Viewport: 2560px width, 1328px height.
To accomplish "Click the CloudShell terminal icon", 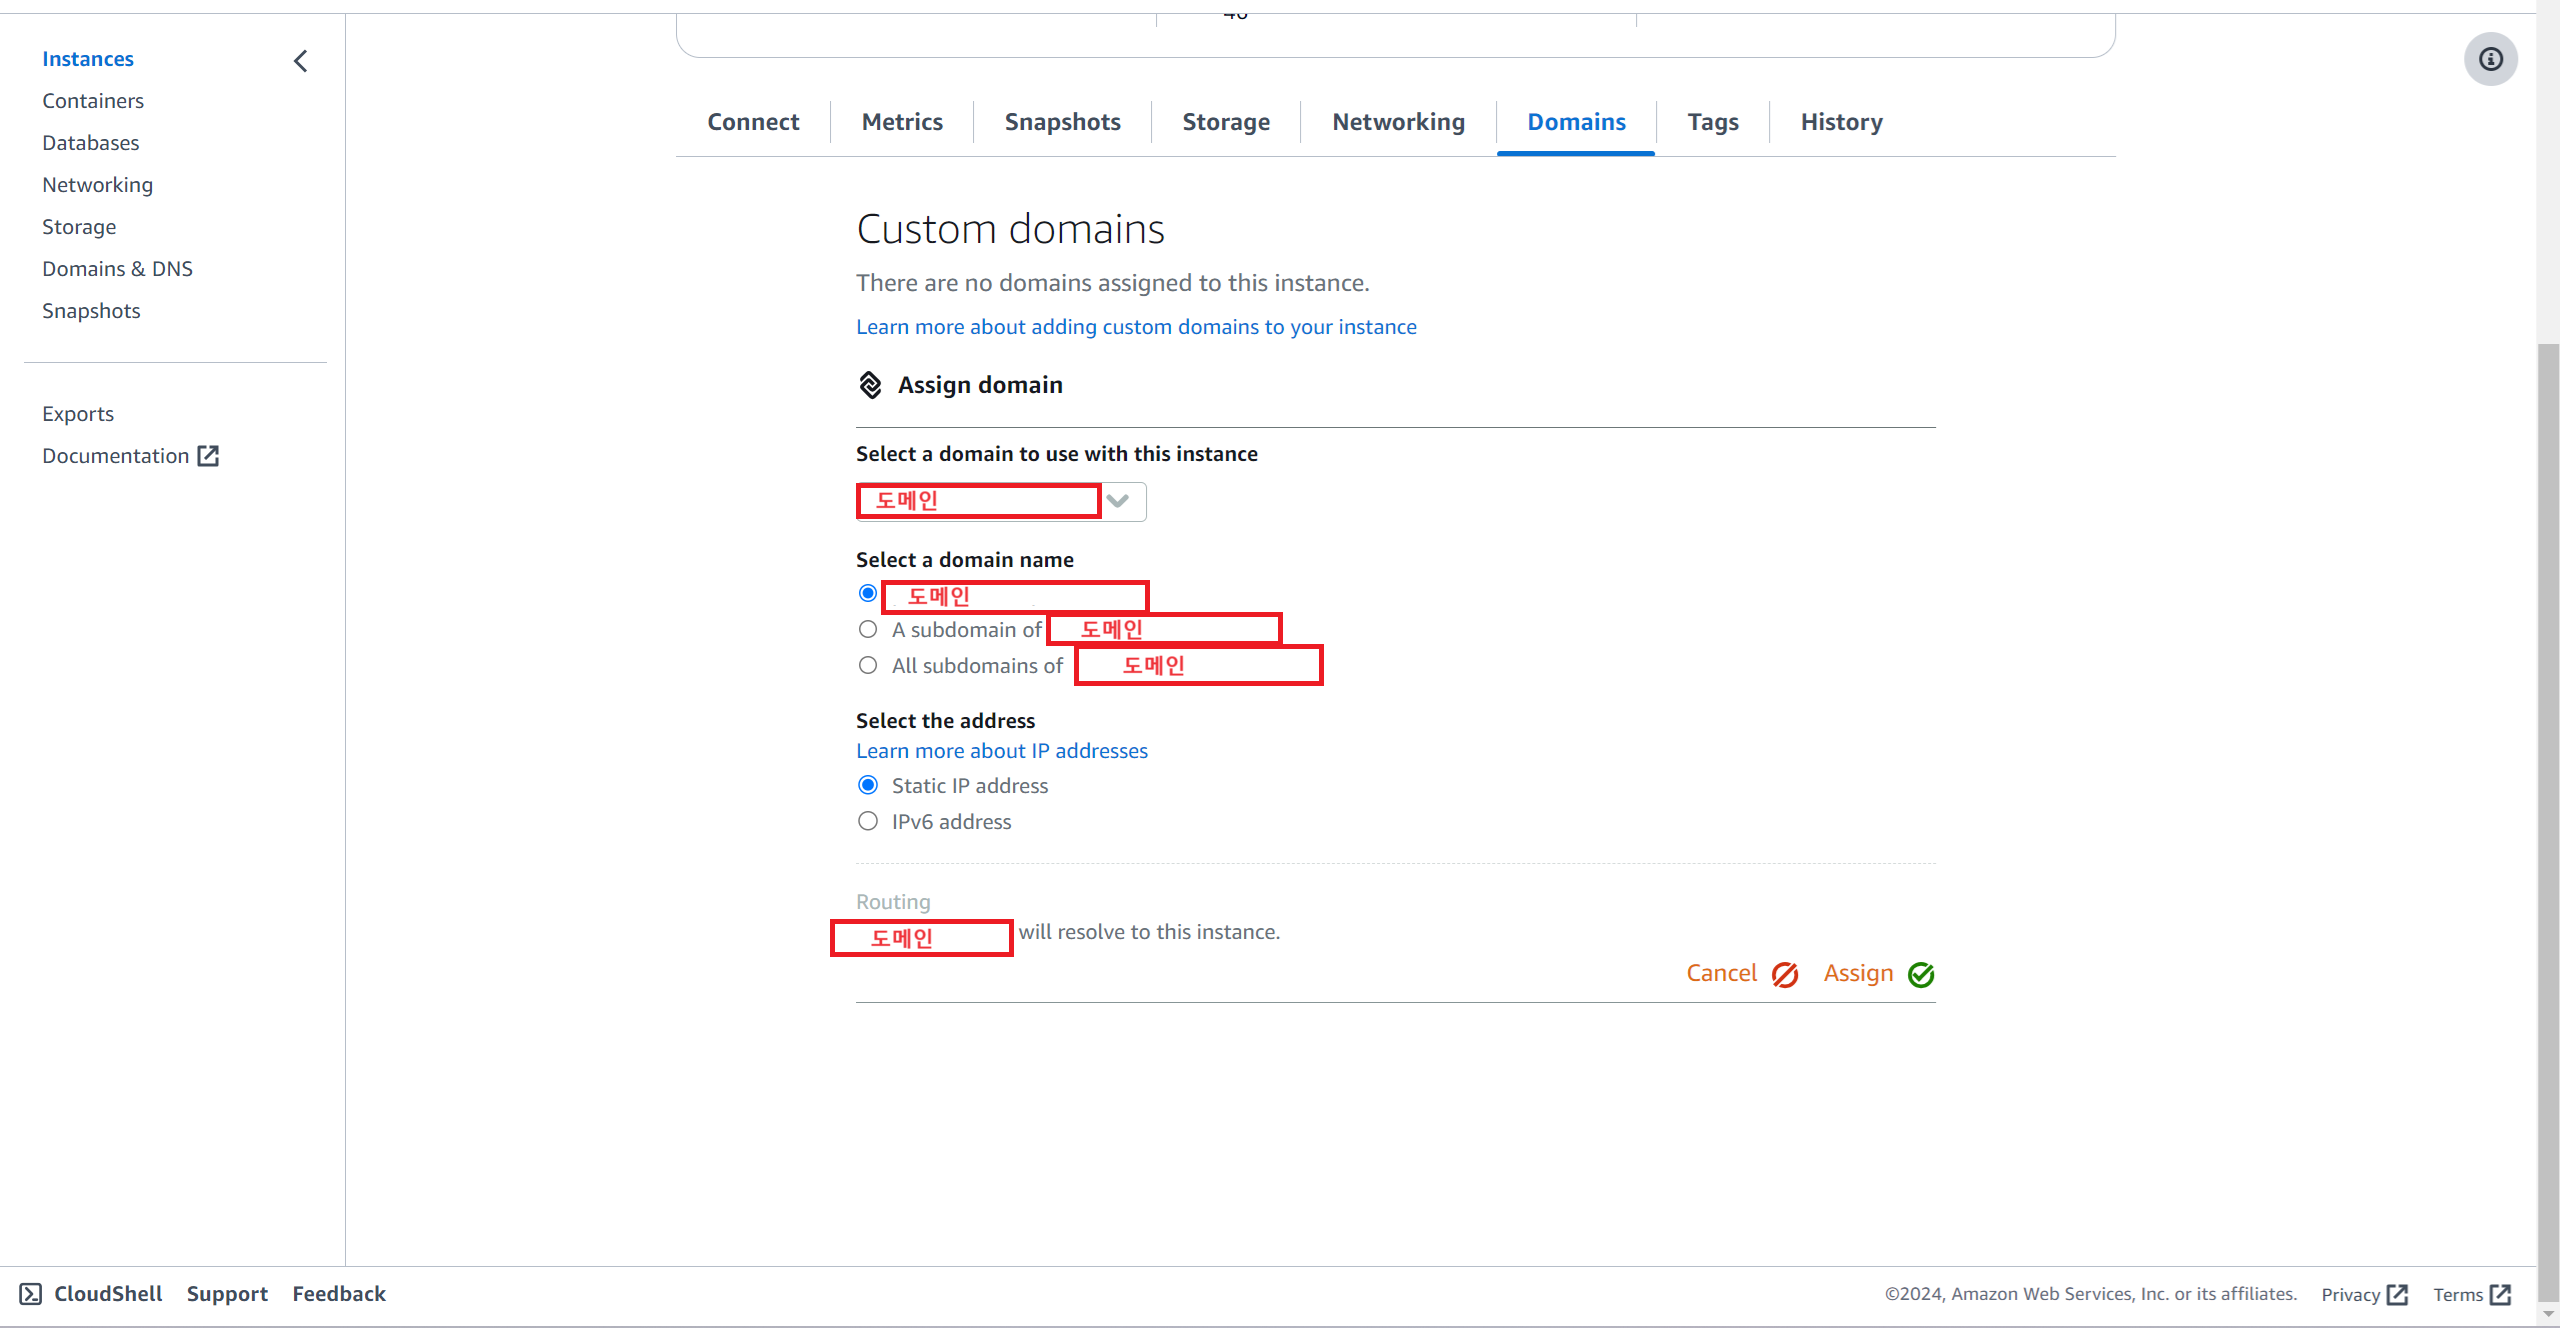I will click(31, 1294).
